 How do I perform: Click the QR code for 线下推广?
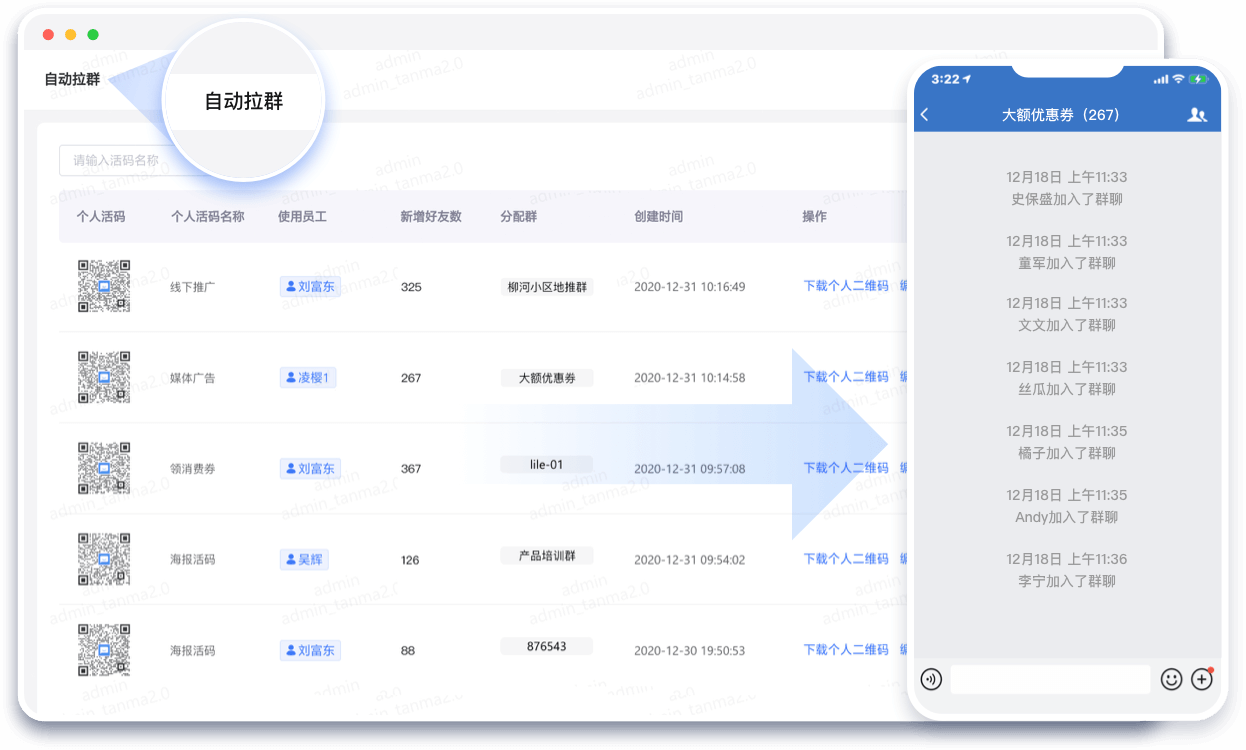[103, 286]
